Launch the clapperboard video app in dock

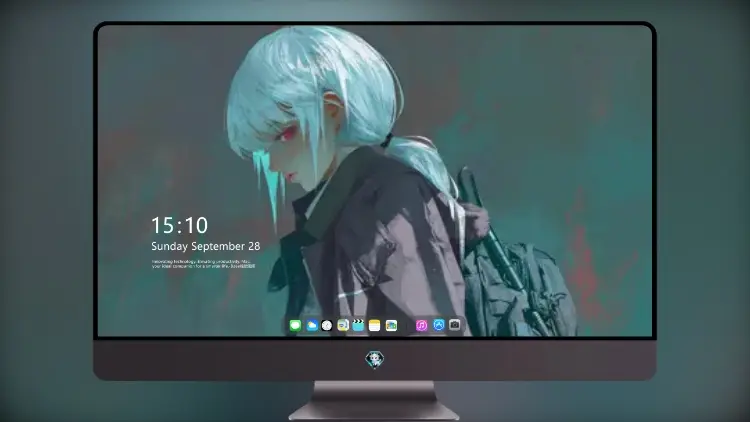coord(358,326)
